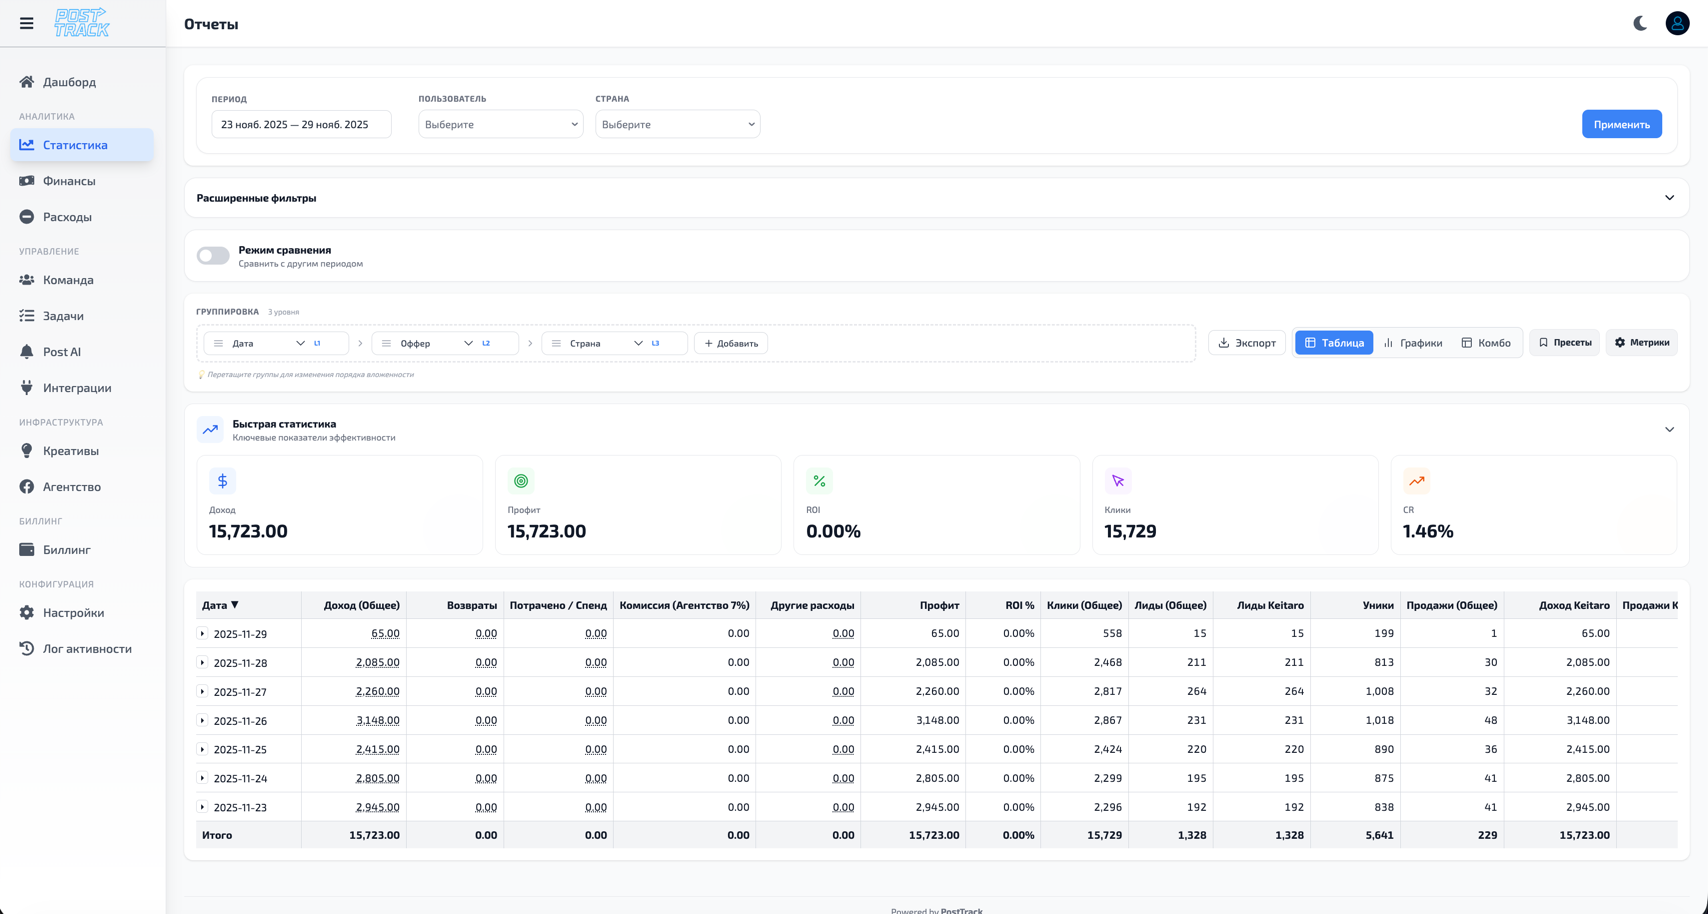Open Лог активности in sidebar
This screenshot has width=1708, height=914.
pos(87,649)
